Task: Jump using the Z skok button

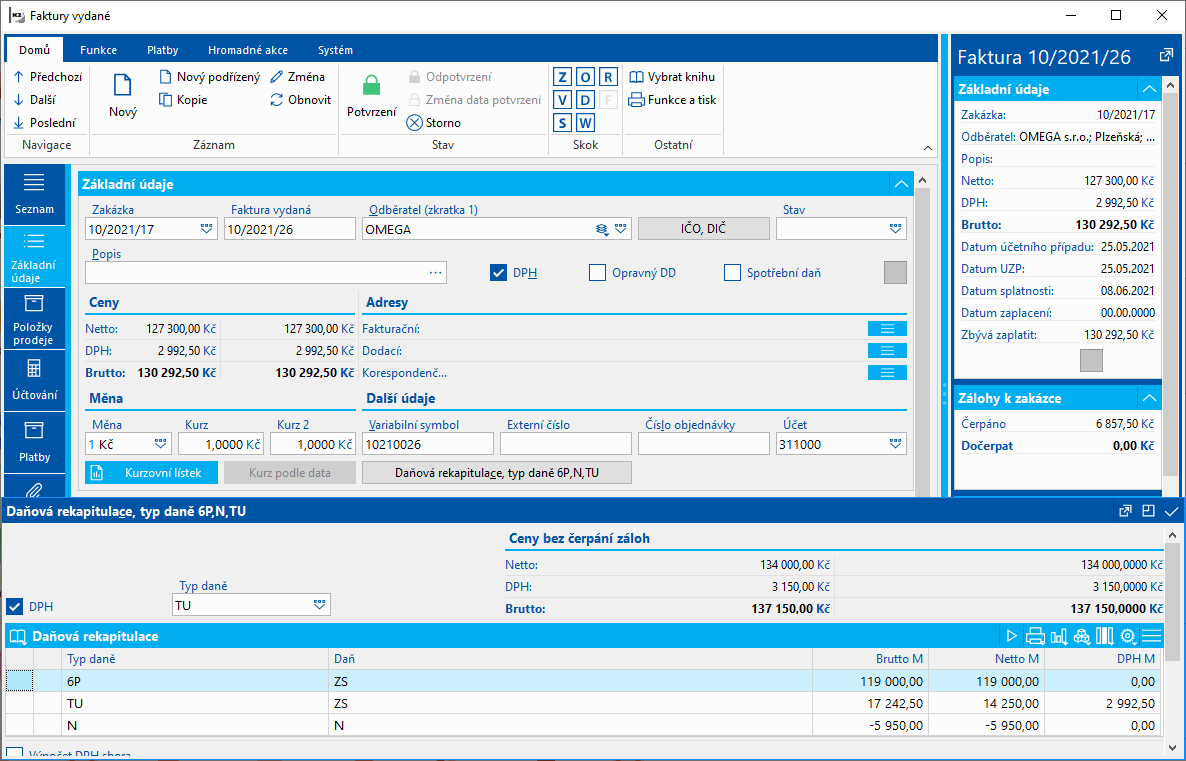Action: coord(563,77)
